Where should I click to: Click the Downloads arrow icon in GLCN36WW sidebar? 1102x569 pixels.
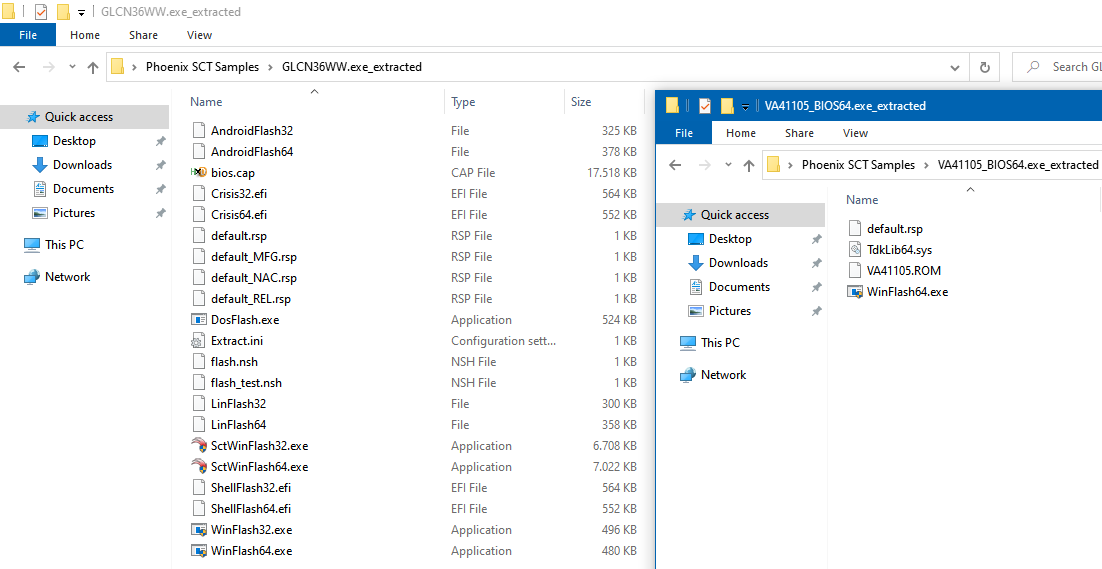click(40, 165)
